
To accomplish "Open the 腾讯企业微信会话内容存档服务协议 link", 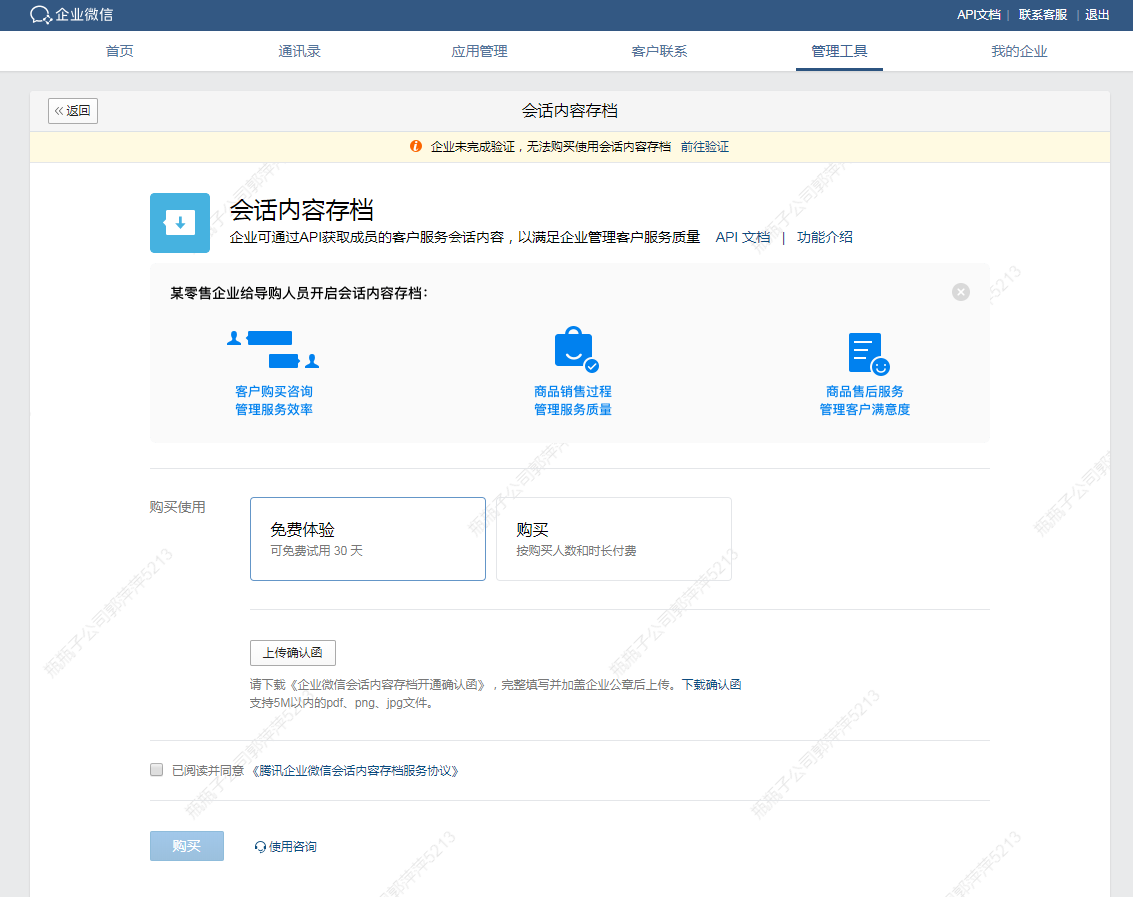I will (x=355, y=771).
